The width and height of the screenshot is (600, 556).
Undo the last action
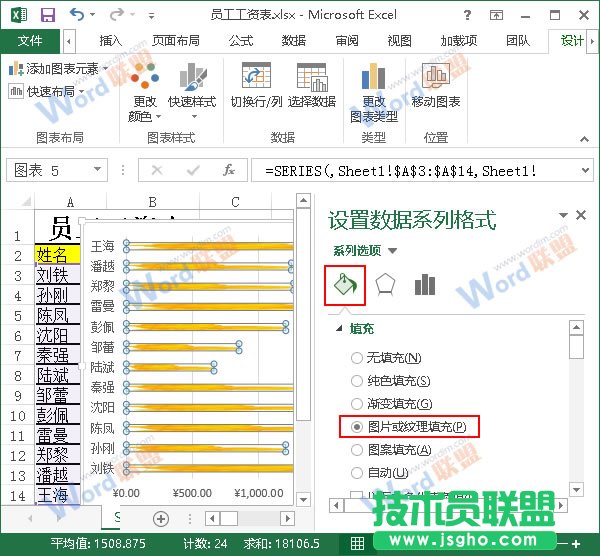click(77, 15)
